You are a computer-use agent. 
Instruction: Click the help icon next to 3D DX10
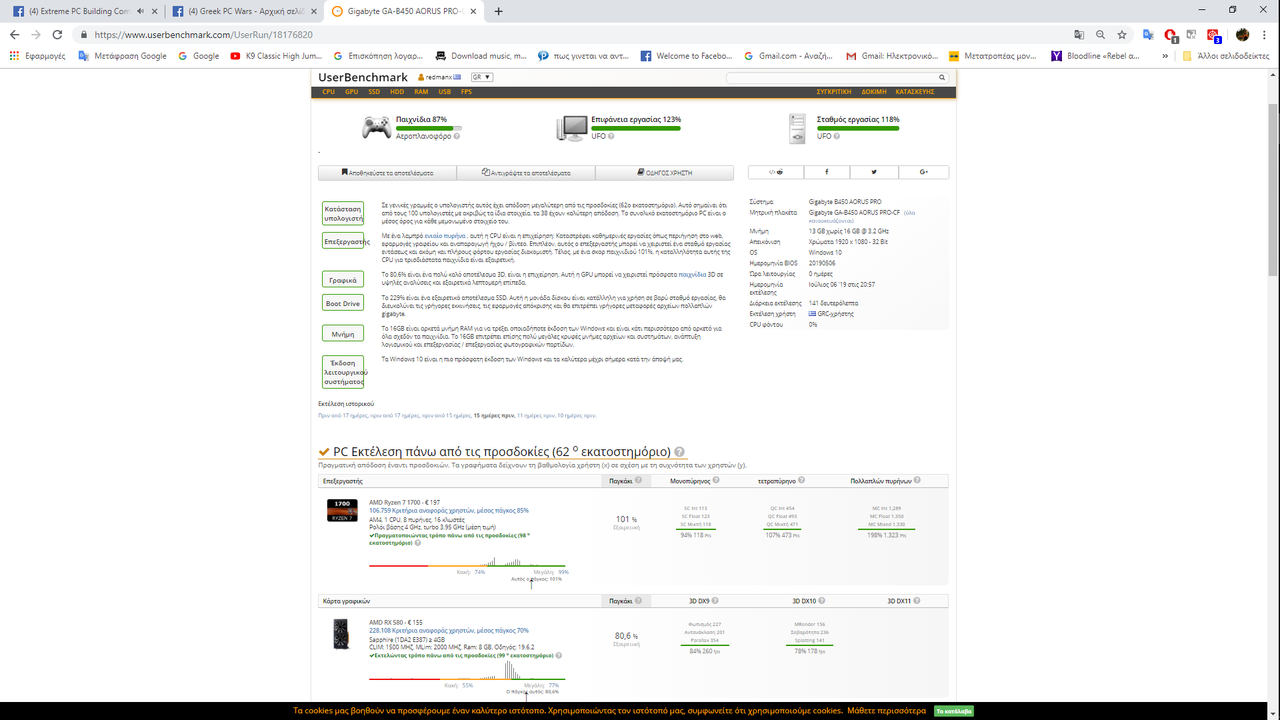[x=821, y=601]
